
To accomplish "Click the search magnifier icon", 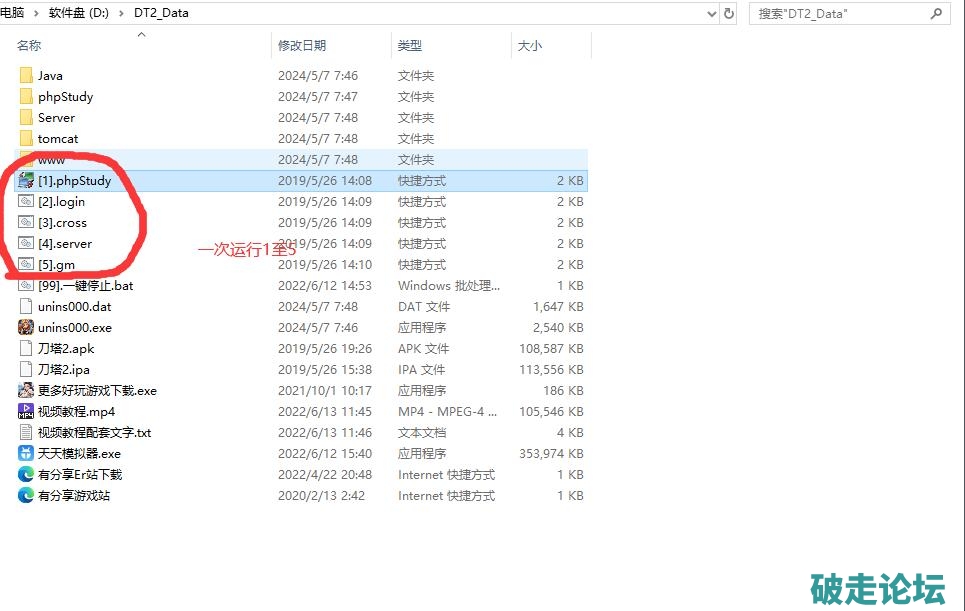I will [937, 14].
